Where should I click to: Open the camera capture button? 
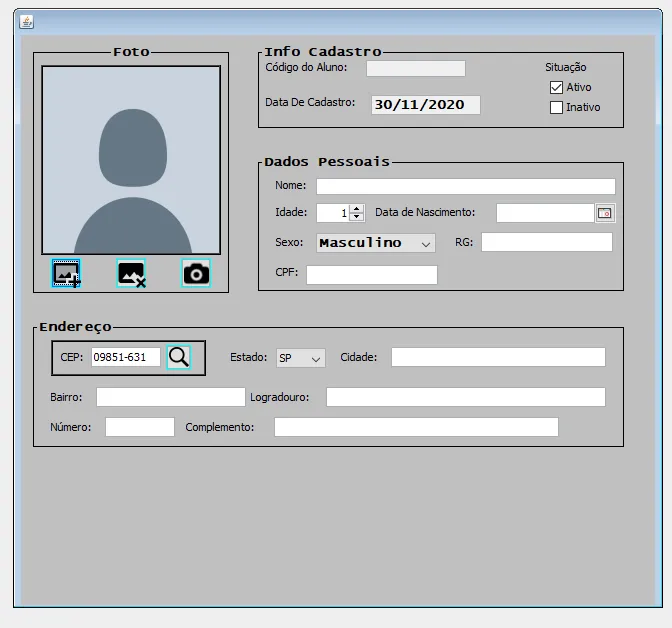click(196, 273)
